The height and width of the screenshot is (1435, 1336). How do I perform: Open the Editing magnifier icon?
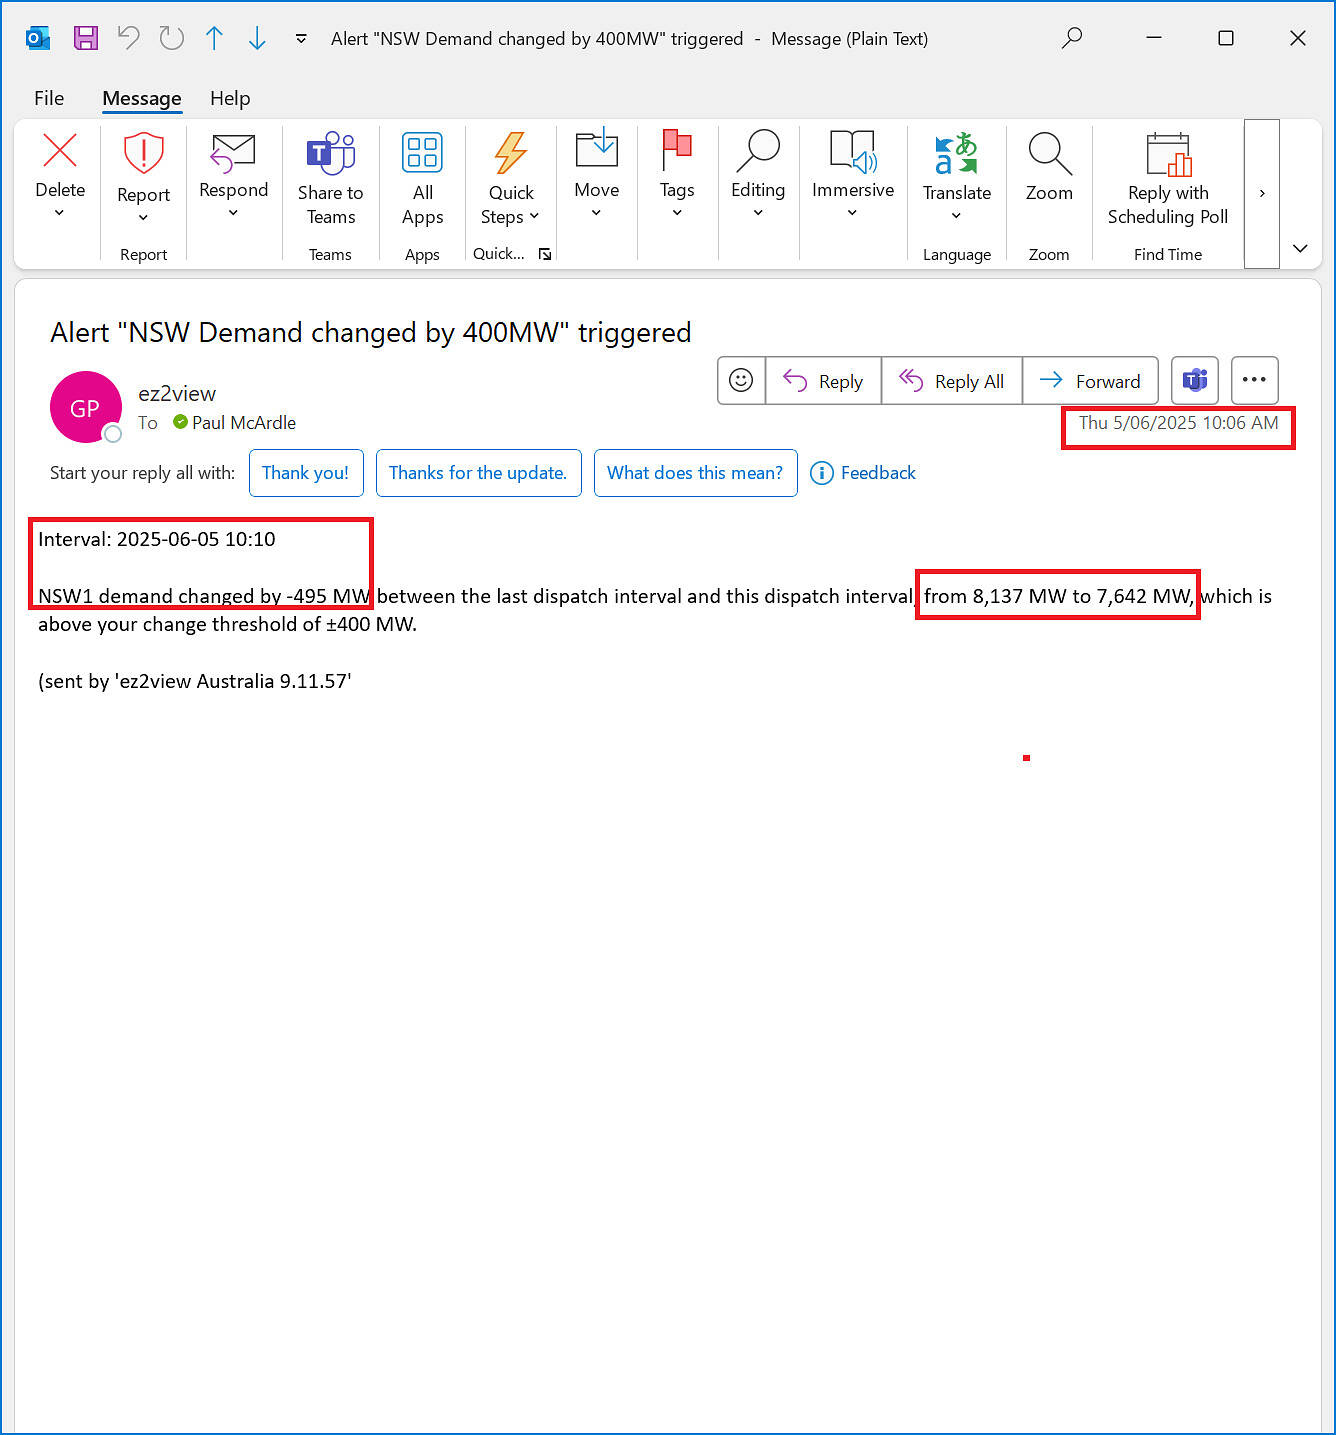758,151
